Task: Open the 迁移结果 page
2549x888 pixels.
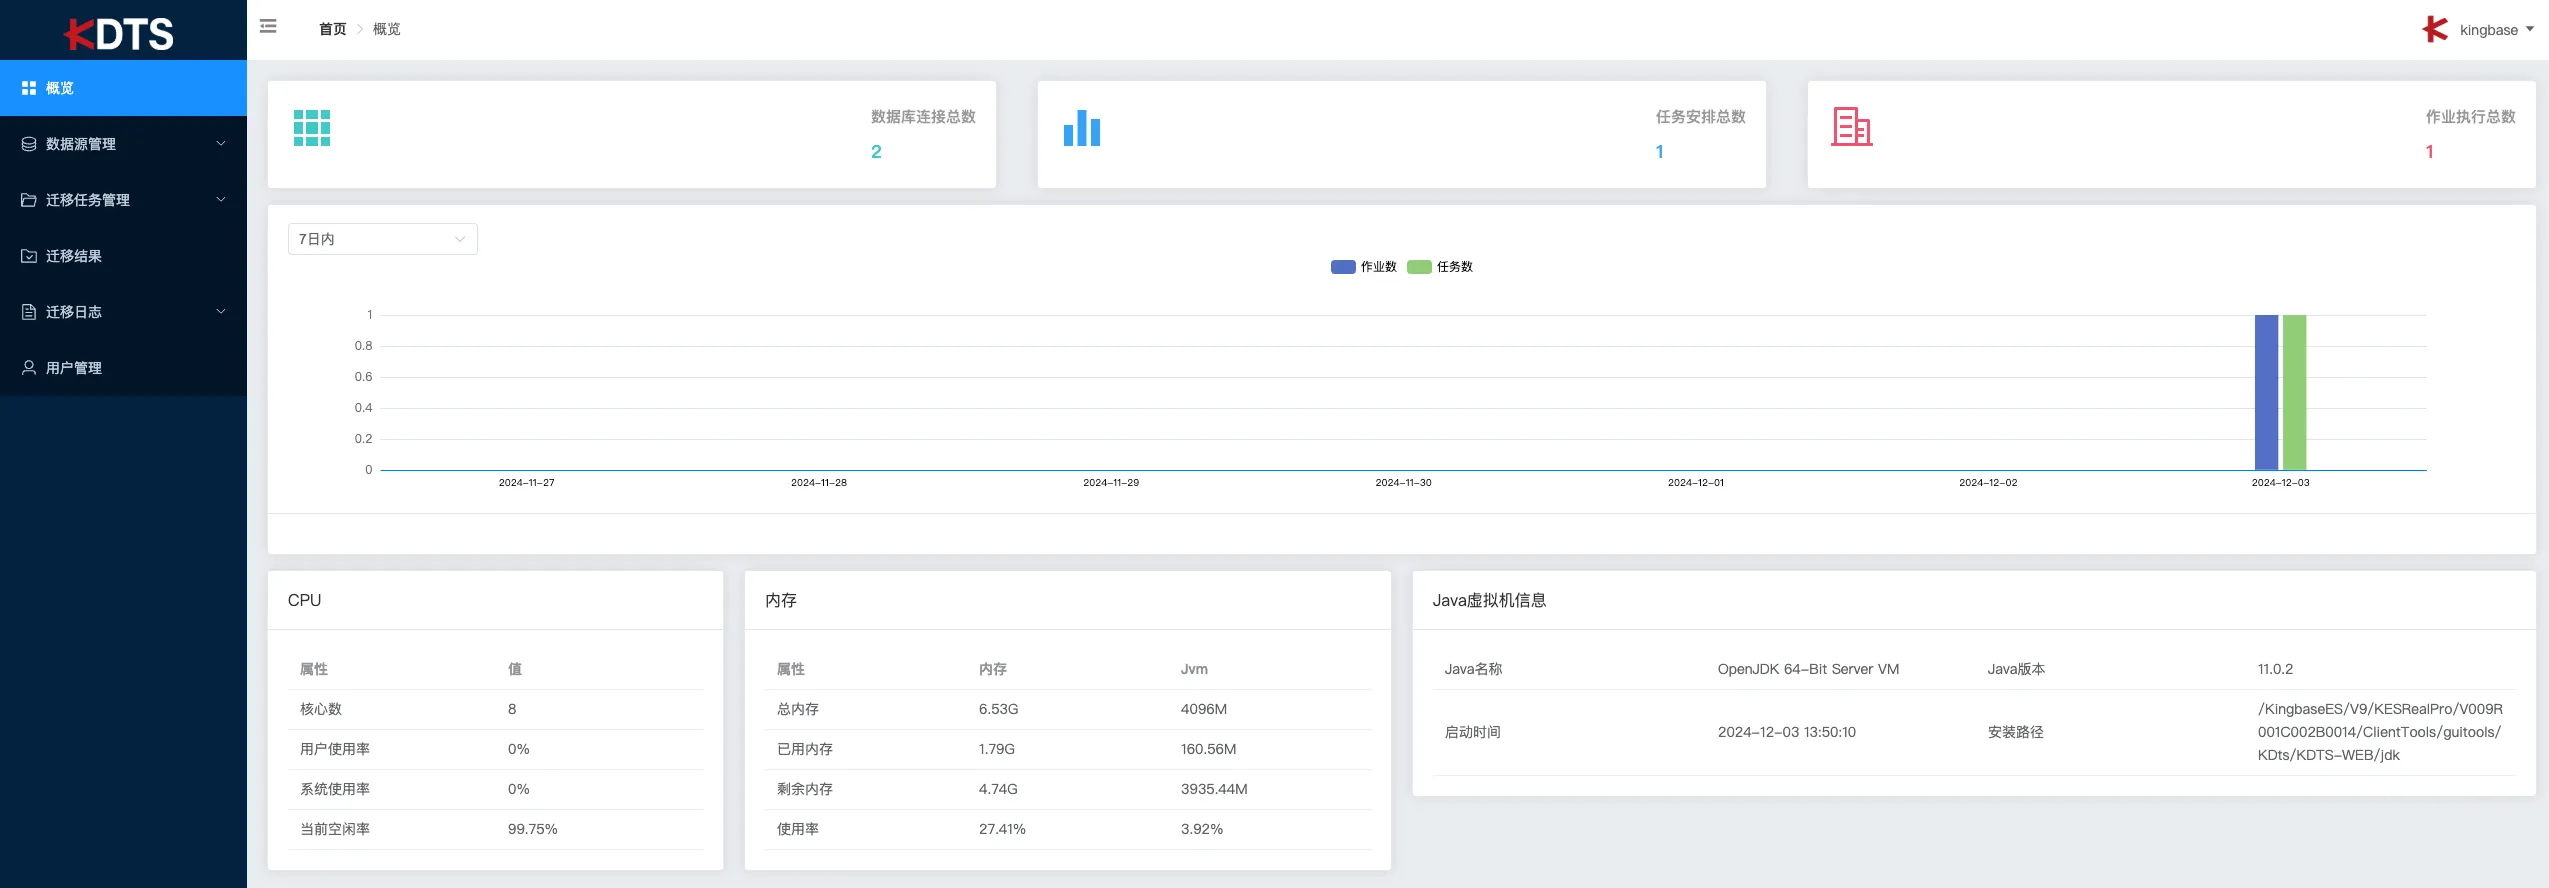Action: tap(123, 256)
